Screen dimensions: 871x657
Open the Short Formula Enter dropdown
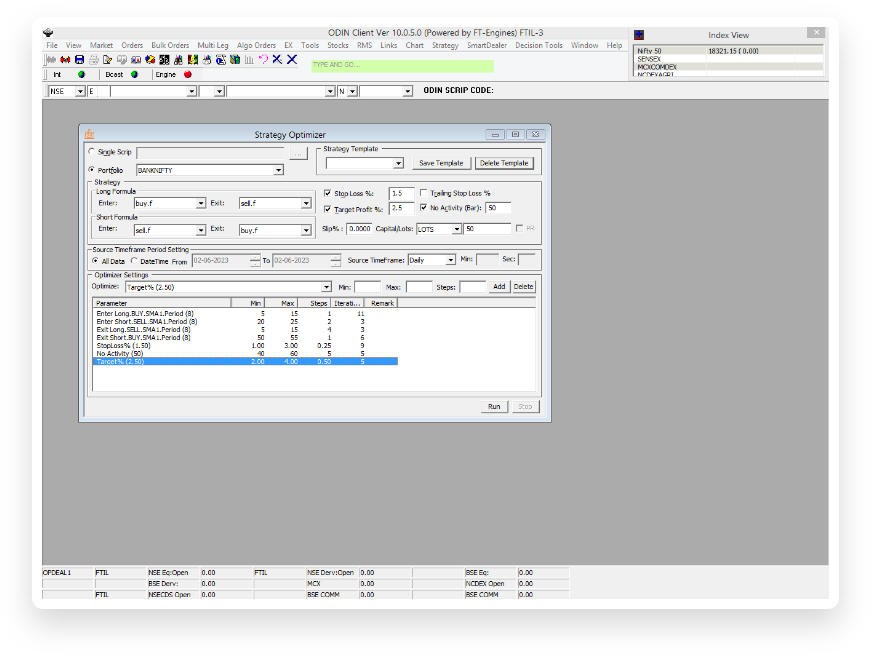click(x=201, y=230)
